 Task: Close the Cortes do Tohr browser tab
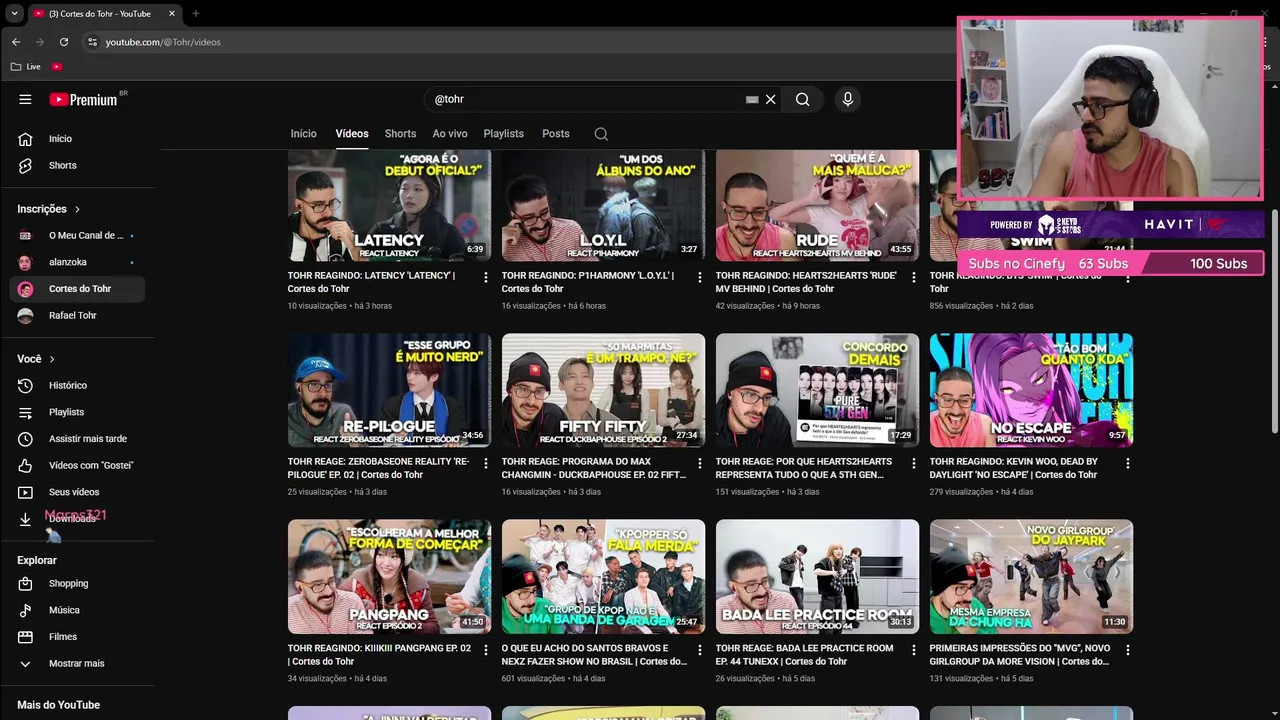tap(172, 13)
